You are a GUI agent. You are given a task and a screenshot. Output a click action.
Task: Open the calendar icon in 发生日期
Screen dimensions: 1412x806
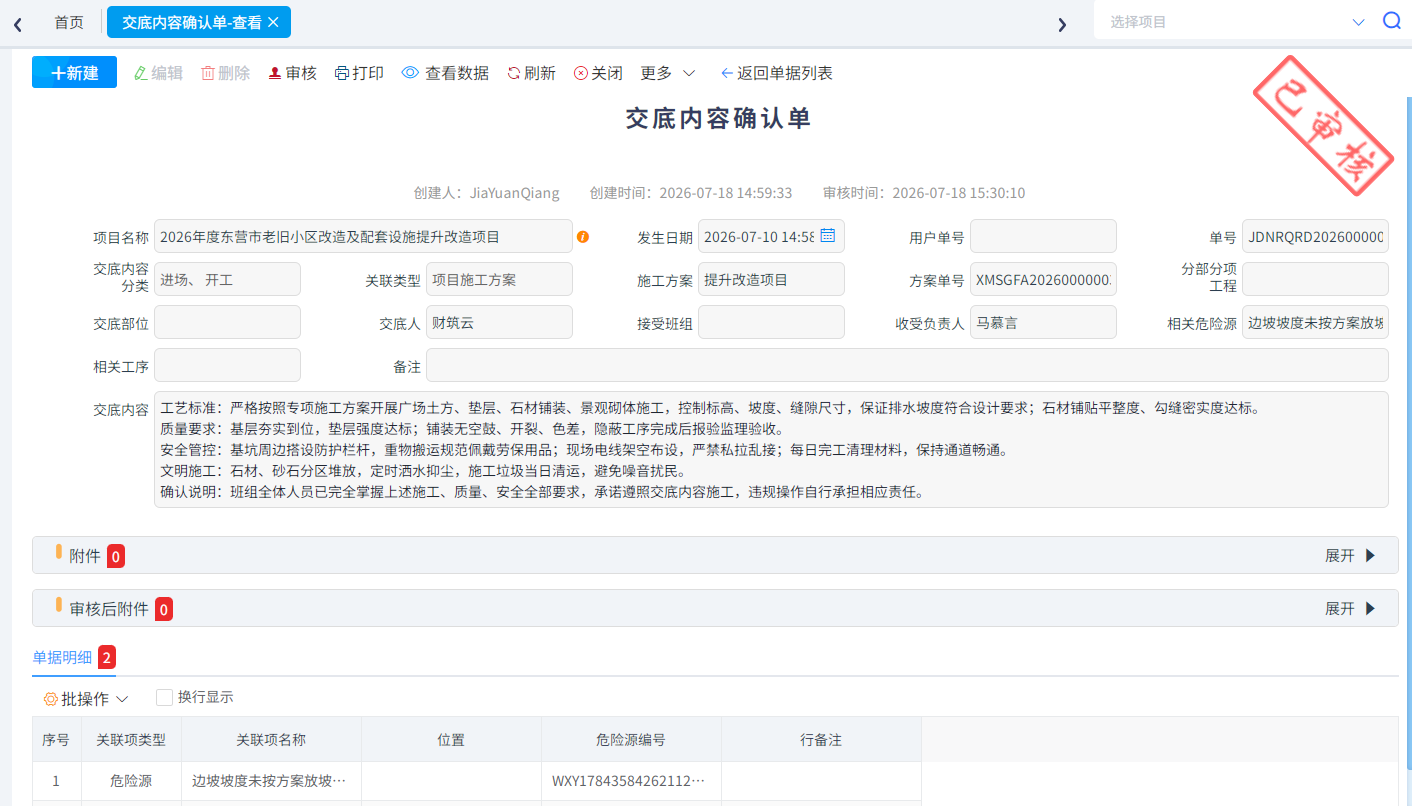[x=828, y=236]
